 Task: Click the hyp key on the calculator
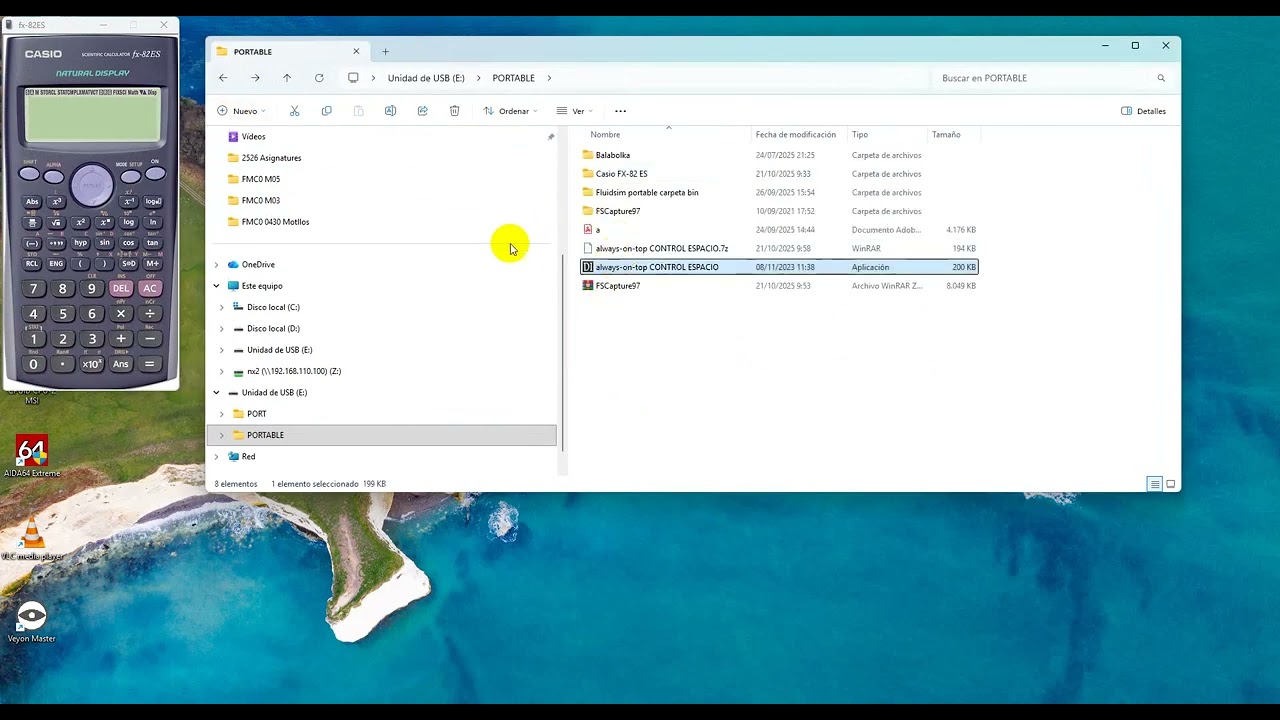[x=80, y=242]
